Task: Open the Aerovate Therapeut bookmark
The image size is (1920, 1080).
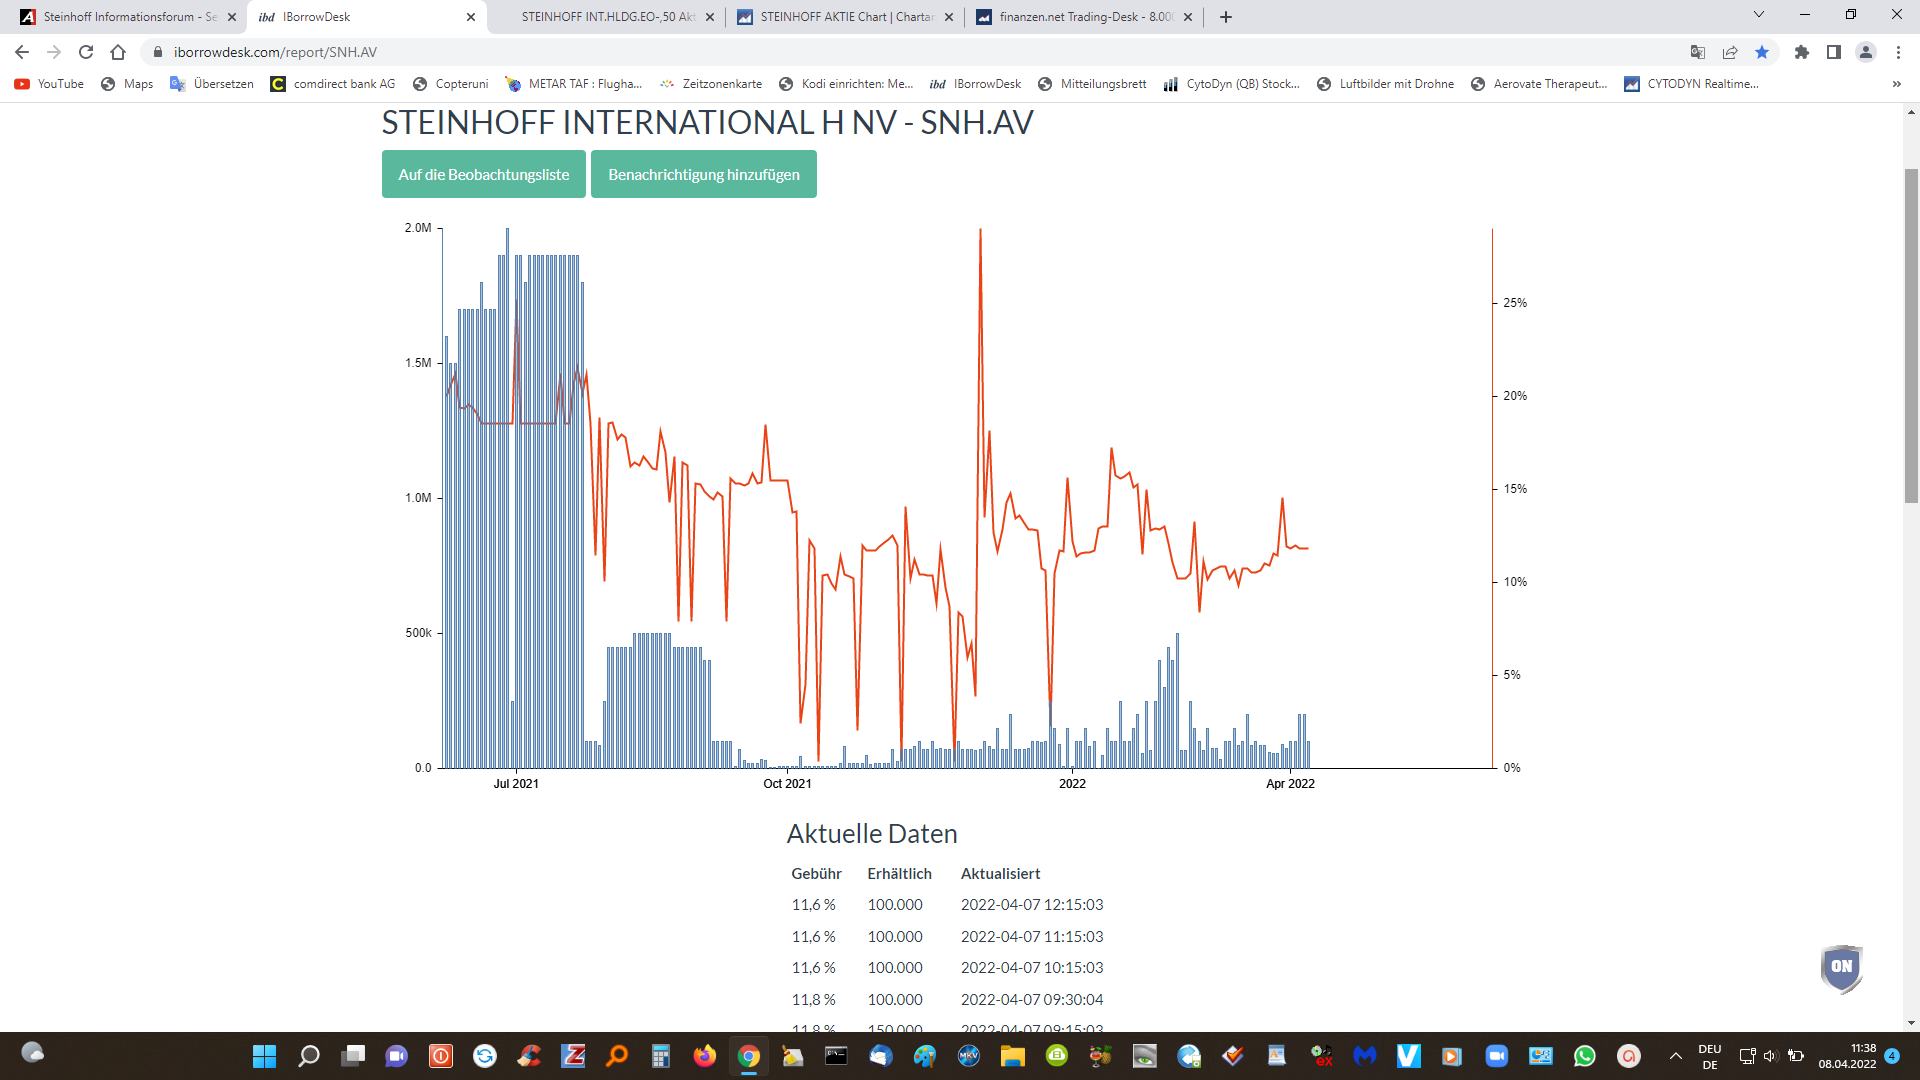Action: coord(1539,84)
